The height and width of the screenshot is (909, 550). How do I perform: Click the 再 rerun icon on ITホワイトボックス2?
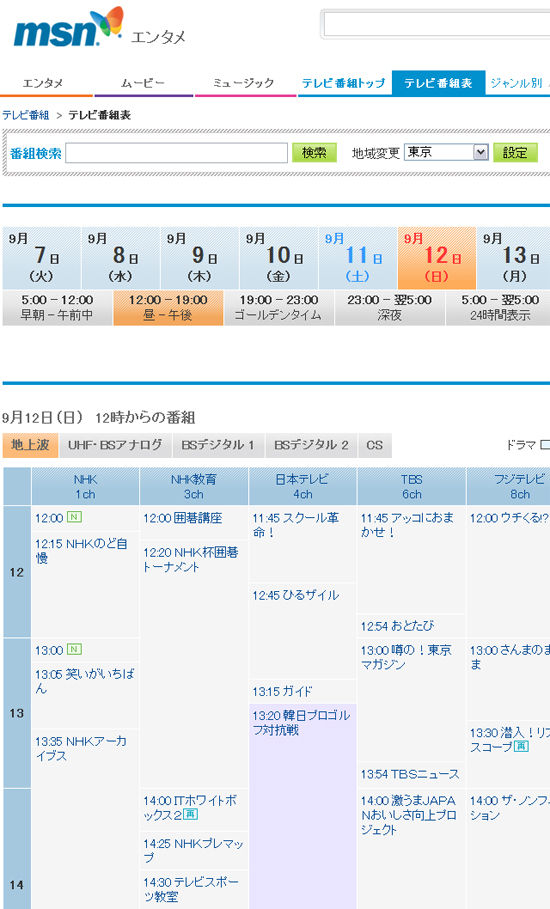tap(191, 815)
